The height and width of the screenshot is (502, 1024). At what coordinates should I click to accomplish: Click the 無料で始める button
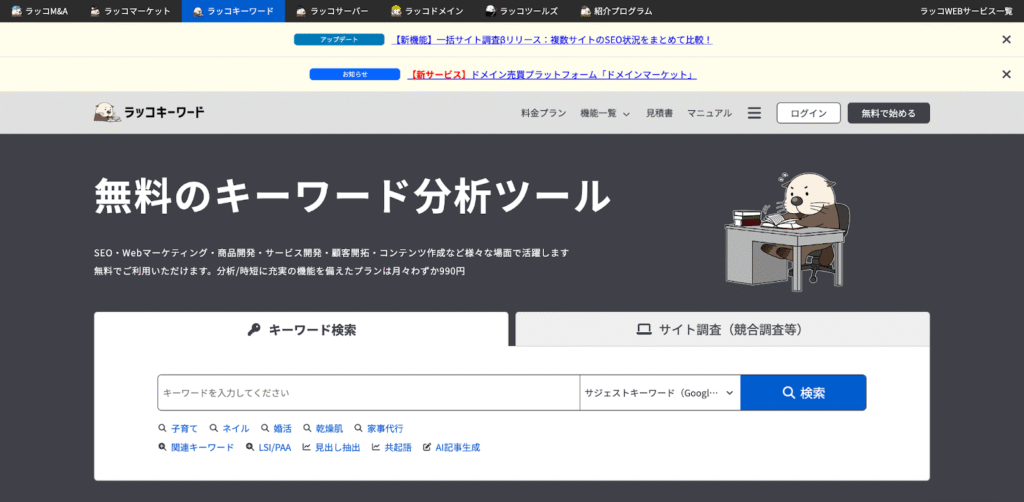pos(888,113)
